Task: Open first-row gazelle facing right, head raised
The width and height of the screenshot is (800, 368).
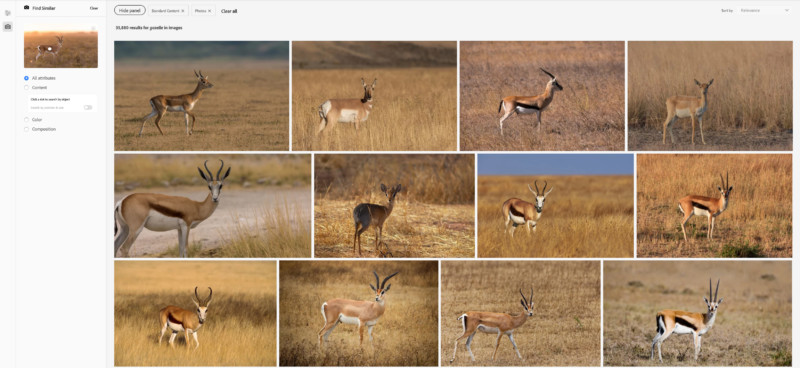Action: tap(542, 96)
